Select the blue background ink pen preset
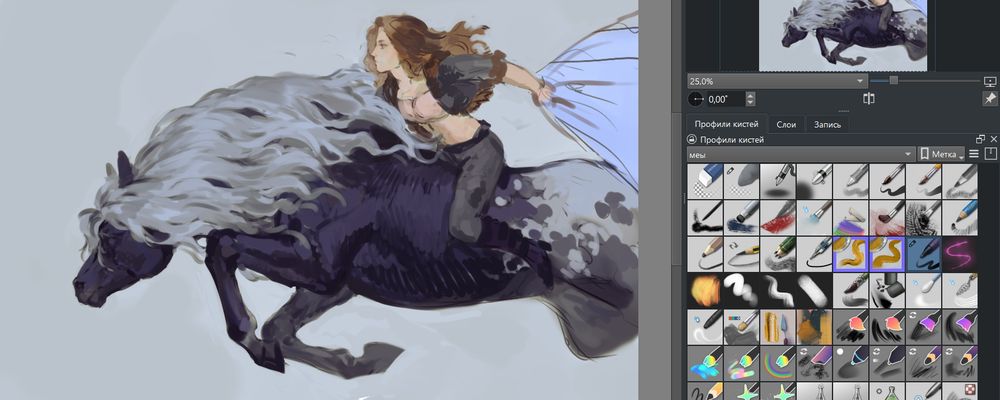The height and width of the screenshot is (400, 1000). tap(923, 254)
